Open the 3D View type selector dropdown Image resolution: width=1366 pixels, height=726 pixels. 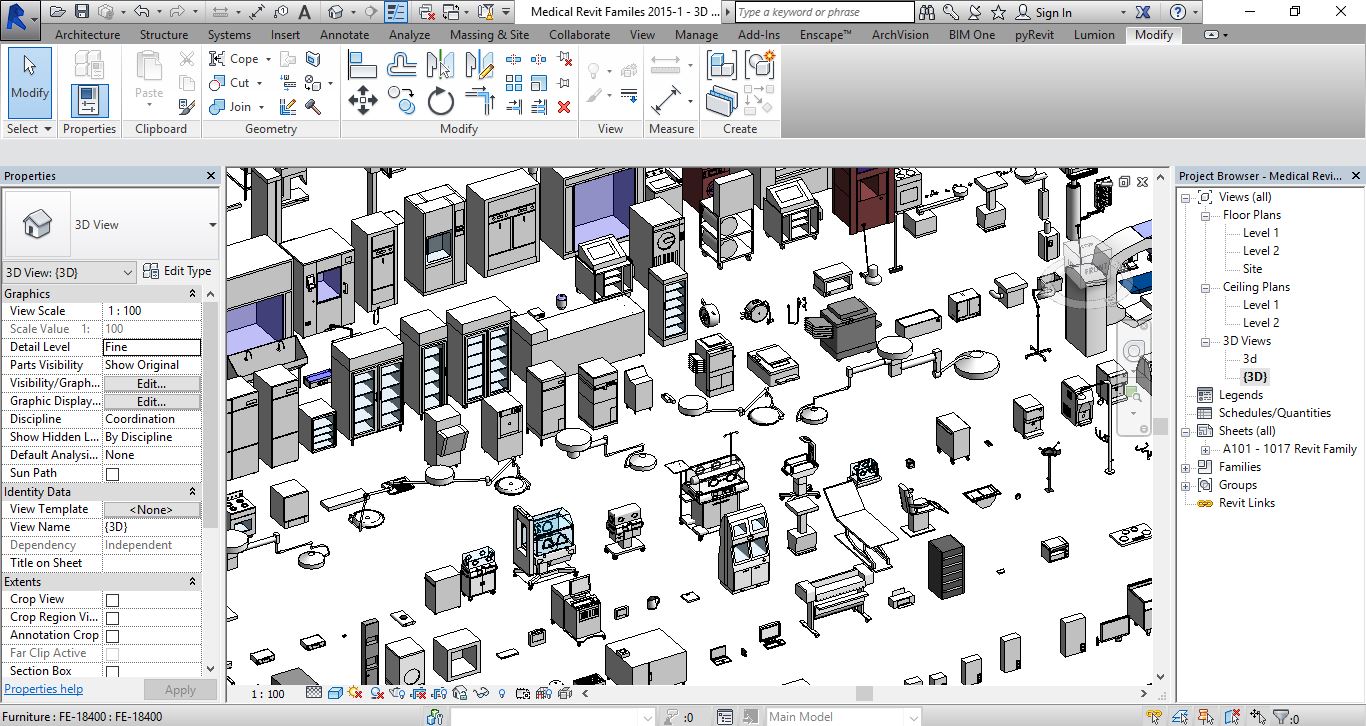212,225
